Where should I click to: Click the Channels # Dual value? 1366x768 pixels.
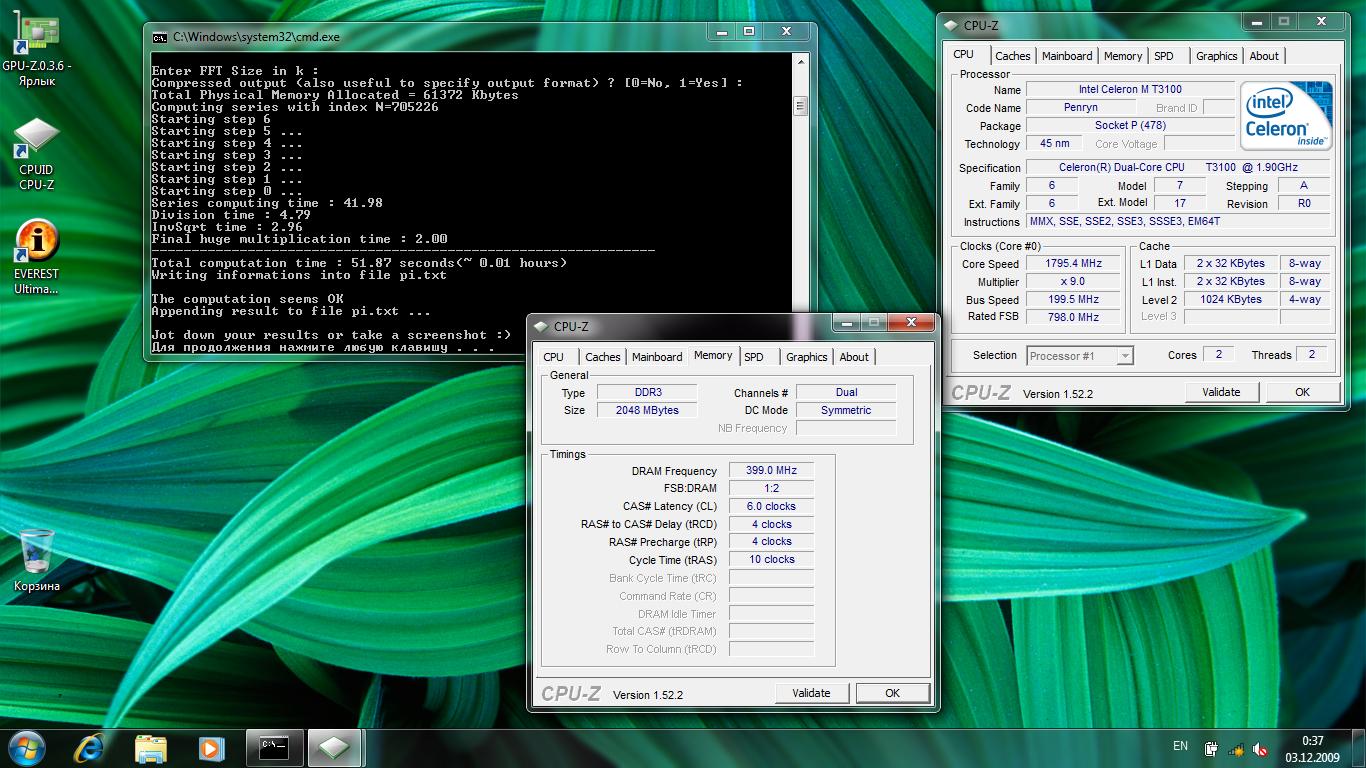pos(846,393)
